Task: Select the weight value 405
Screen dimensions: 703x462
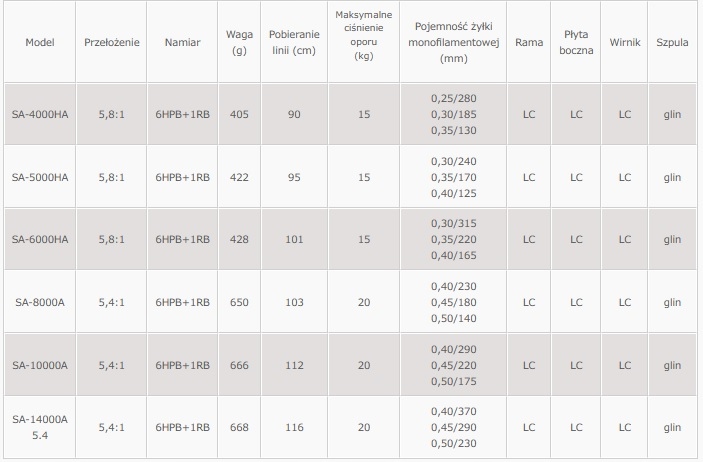Action: 239,115
